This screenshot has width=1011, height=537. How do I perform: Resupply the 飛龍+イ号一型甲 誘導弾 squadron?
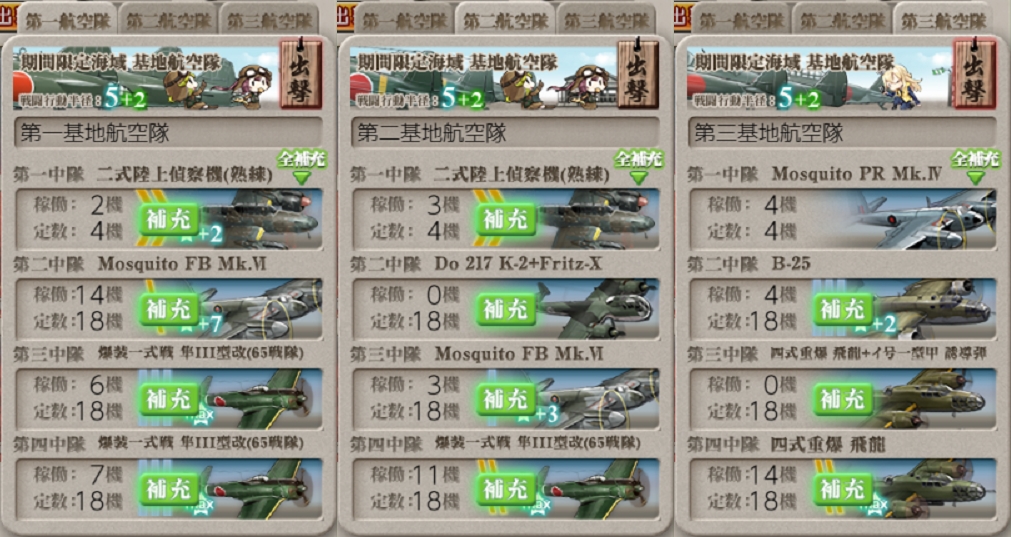pyautogui.click(x=842, y=400)
